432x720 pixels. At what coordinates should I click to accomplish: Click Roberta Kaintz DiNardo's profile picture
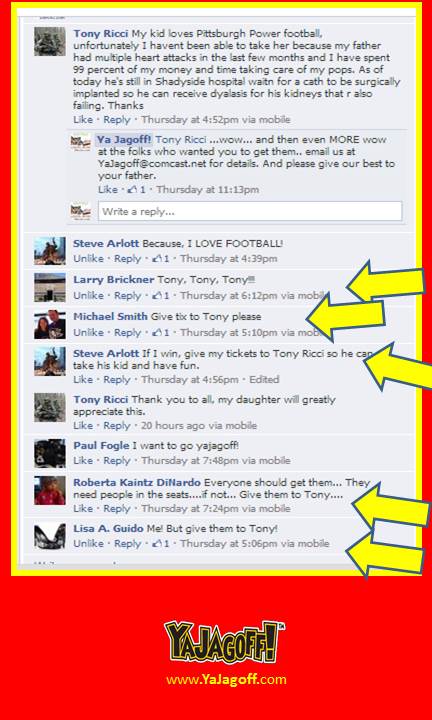tap(50, 490)
